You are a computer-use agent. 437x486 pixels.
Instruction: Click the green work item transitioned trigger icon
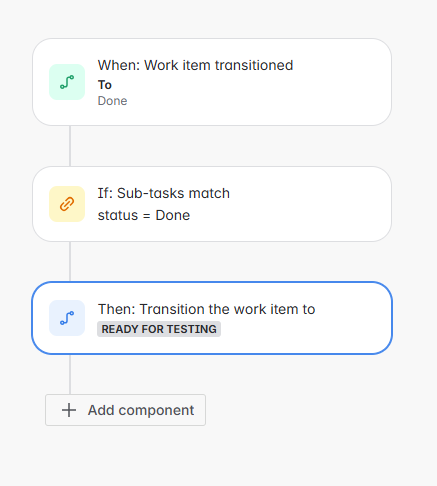(x=67, y=82)
